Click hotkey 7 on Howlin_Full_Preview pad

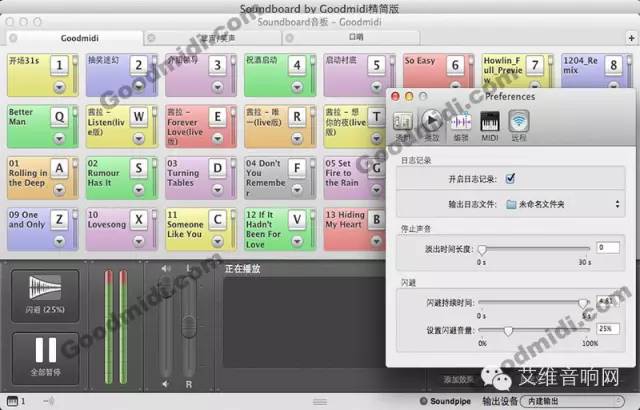click(534, 65)
